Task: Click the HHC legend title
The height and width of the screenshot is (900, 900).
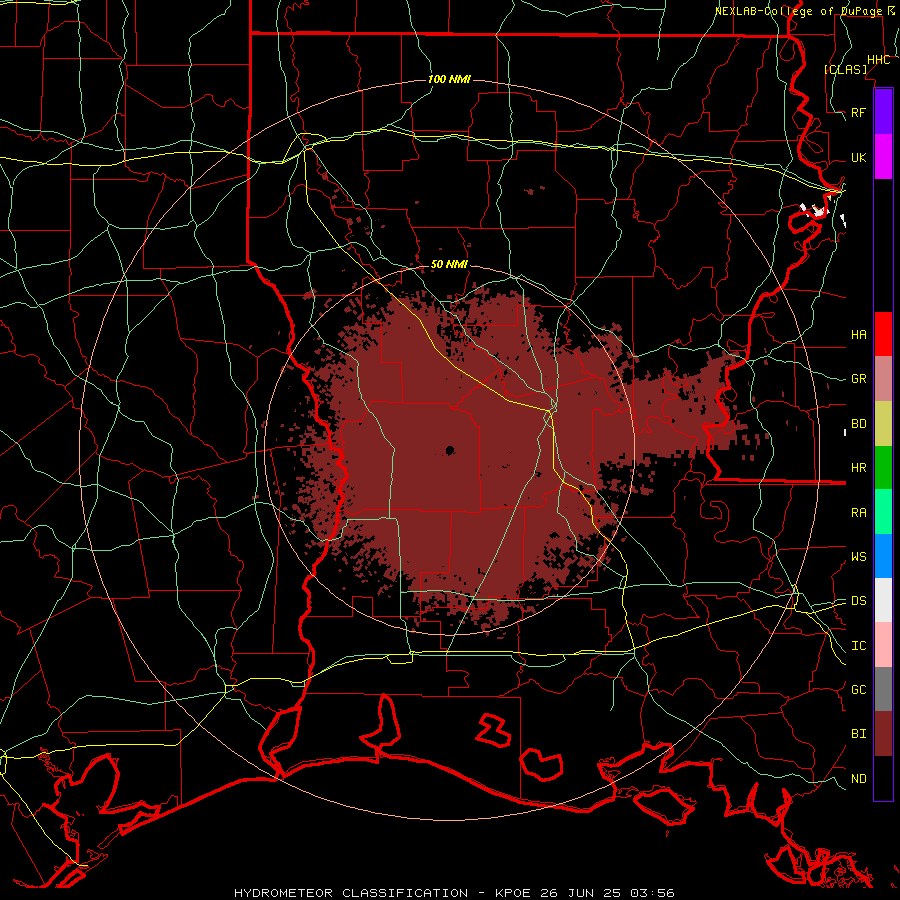Action: (879, 60)
